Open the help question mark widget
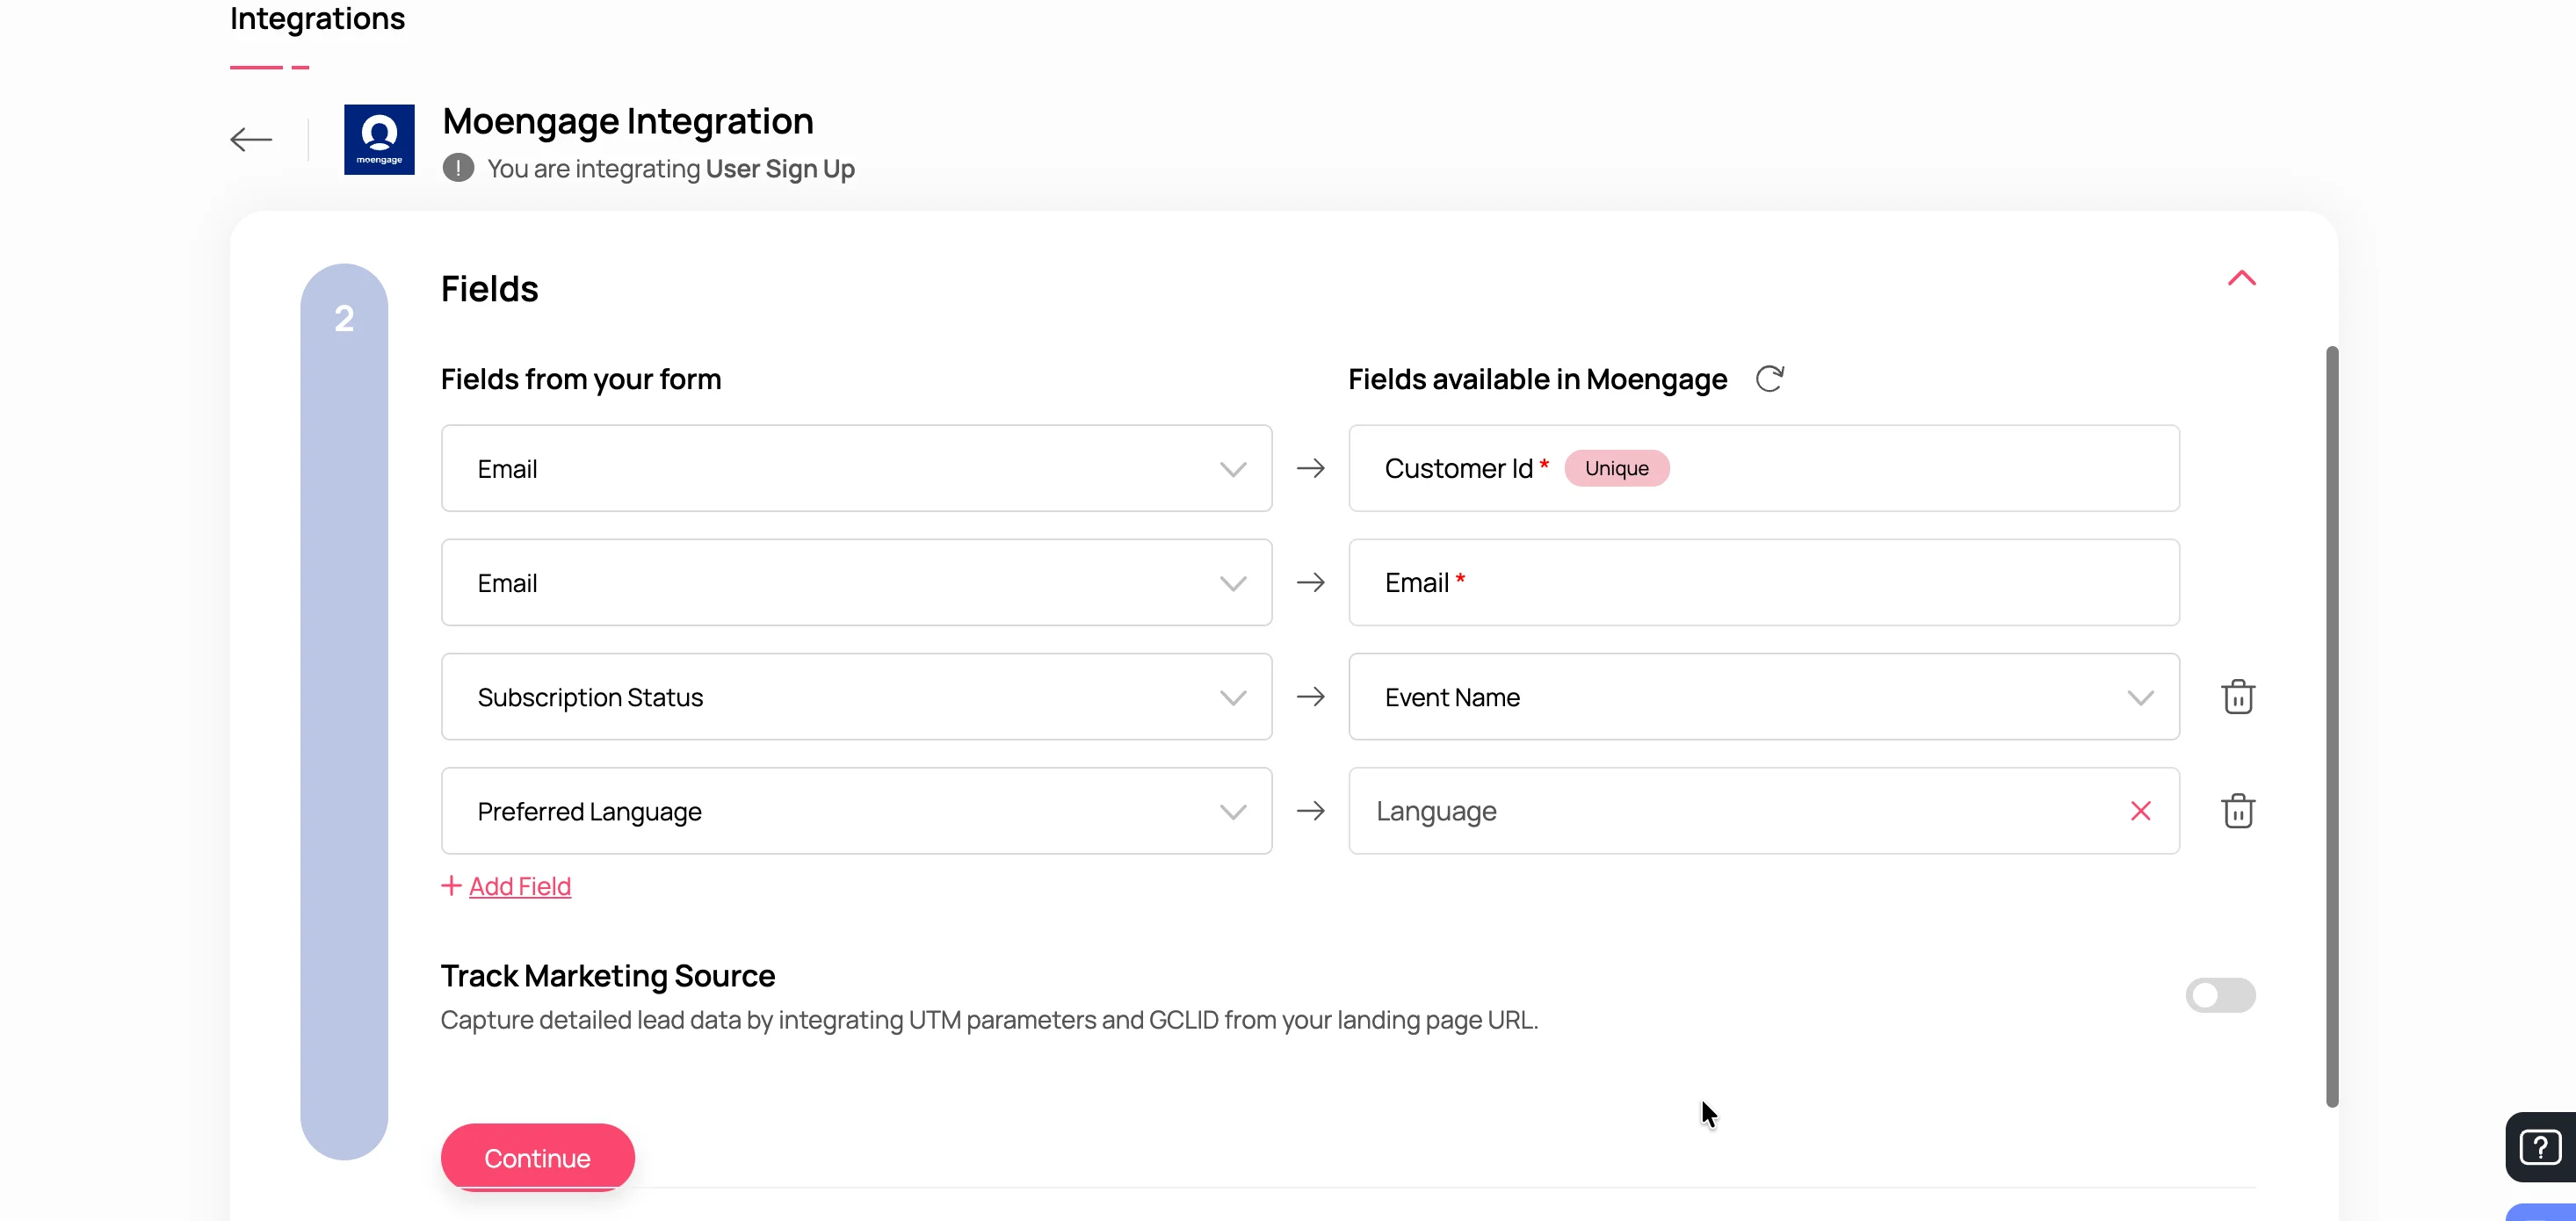 2540,1147
